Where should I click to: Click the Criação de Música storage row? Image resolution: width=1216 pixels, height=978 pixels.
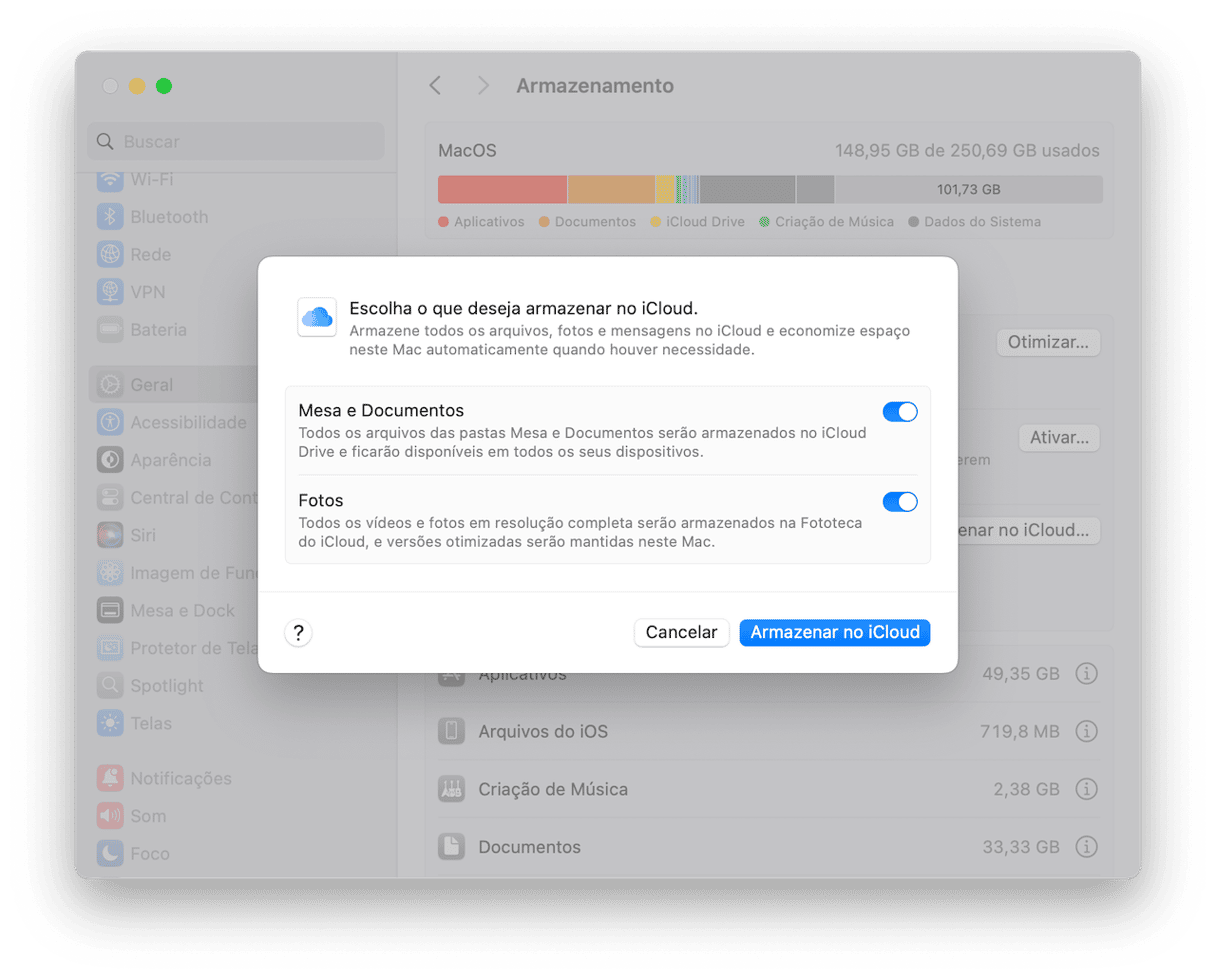(768, 789)
